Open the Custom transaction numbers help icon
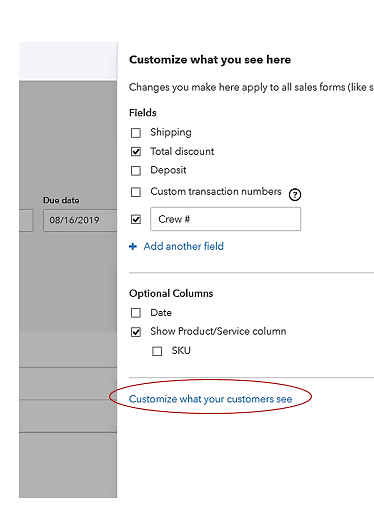The width and height of the screenshot is (374, 507). (x=295, y=194)
